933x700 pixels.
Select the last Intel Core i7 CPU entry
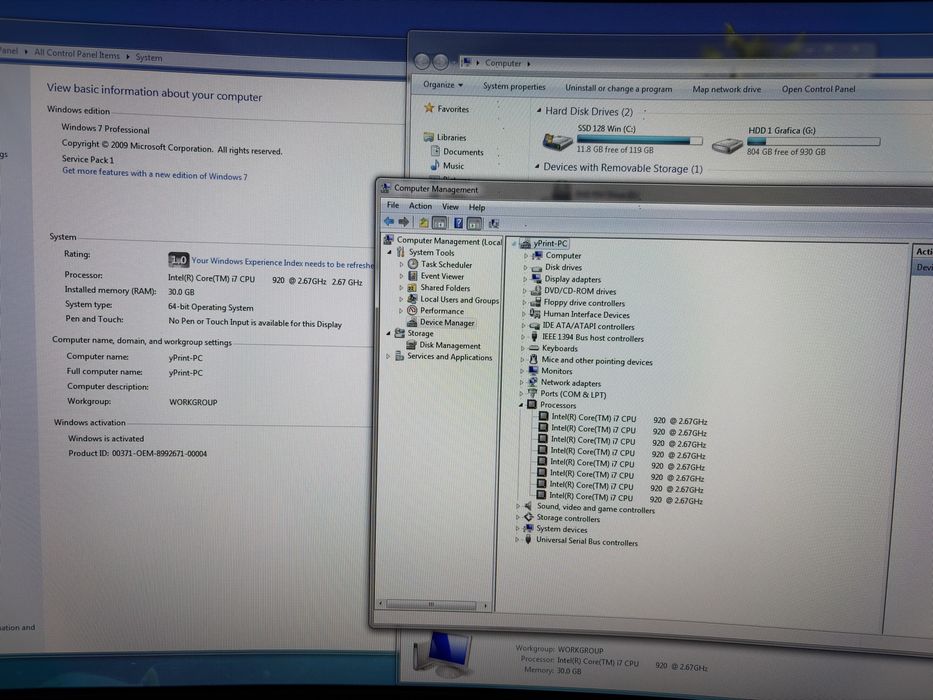[625, 498]
